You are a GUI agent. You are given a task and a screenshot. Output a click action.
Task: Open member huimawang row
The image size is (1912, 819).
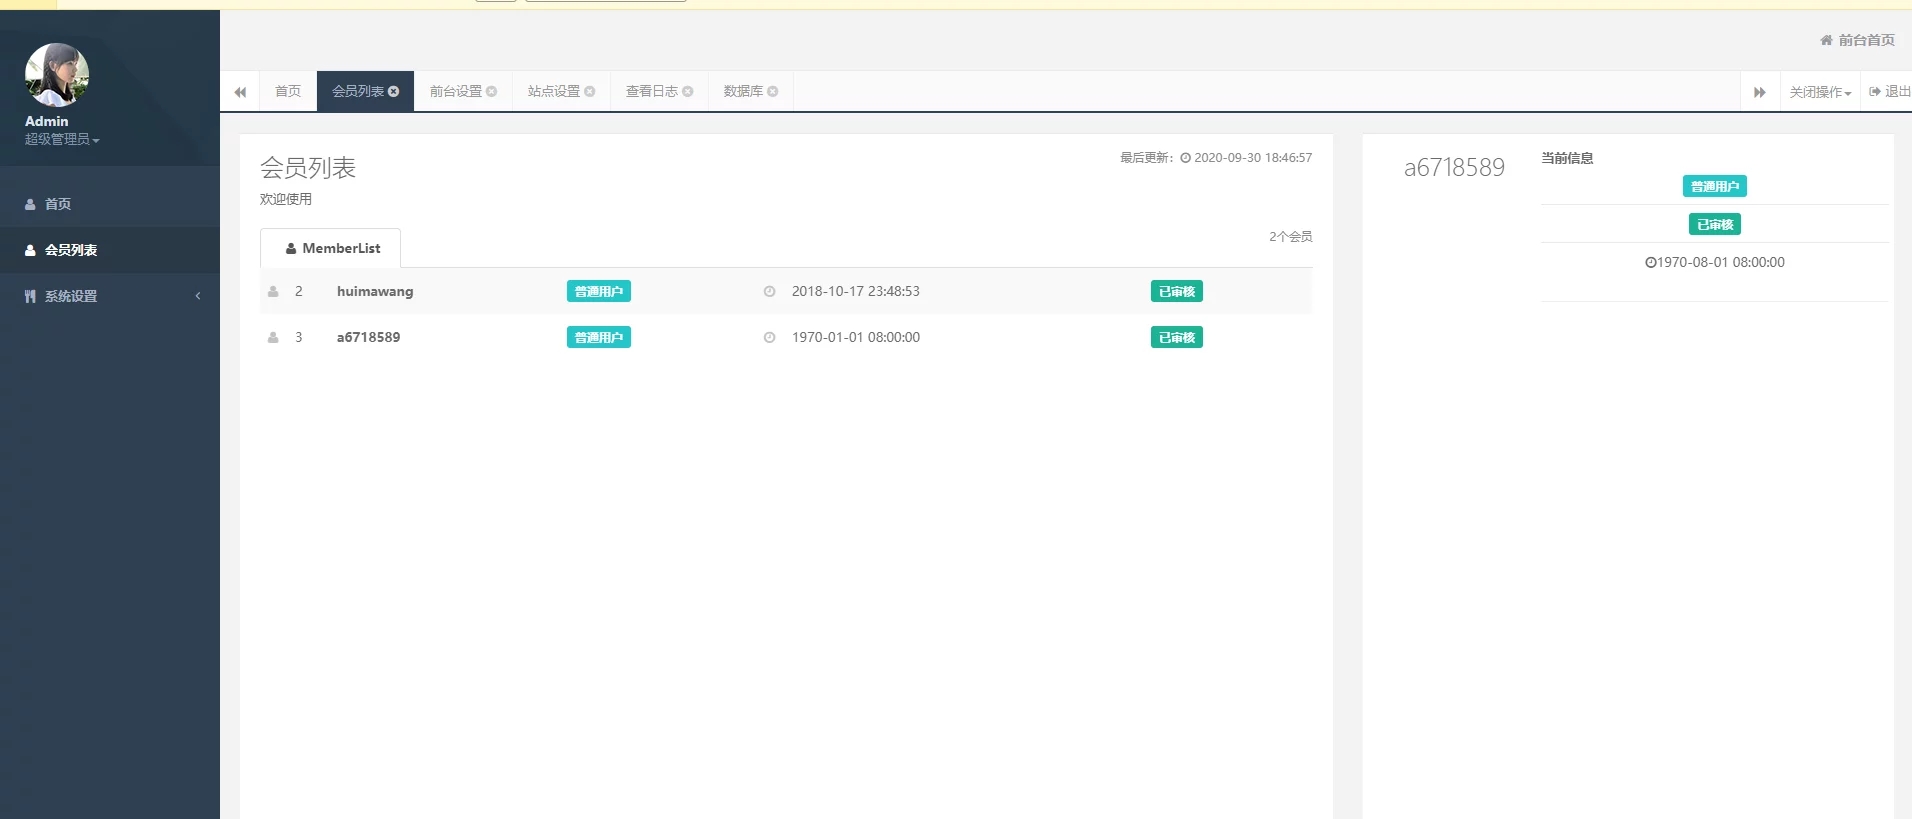pyautogui.click(x=375, y=291)
